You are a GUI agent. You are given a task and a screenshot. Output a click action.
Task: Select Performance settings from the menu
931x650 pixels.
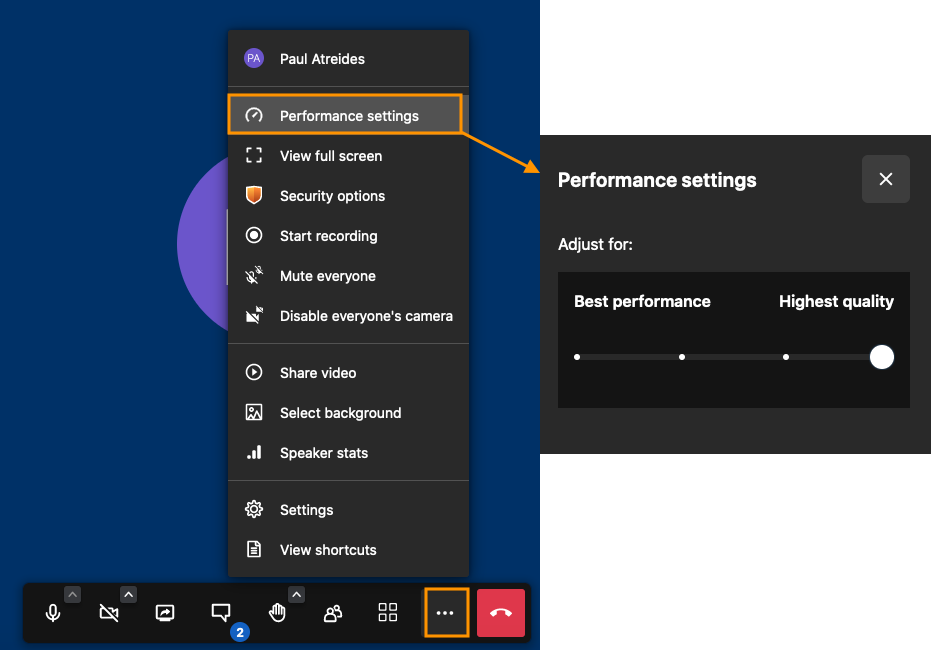(348, 116)
